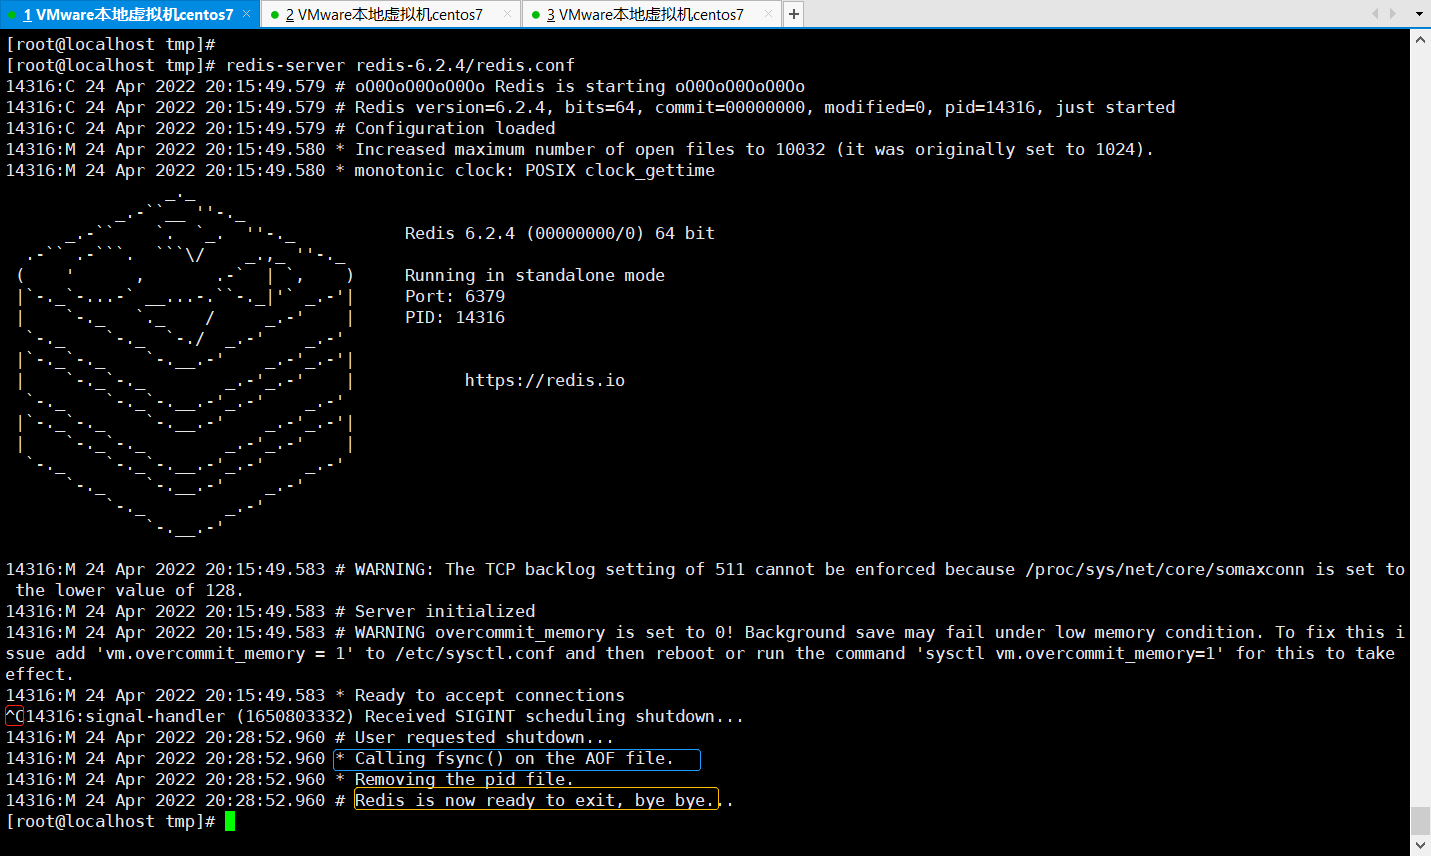Click the 'redis-server redis-6.2.4/redis.conf' command
The image size is (1431, 856).
tap(400, 65)
